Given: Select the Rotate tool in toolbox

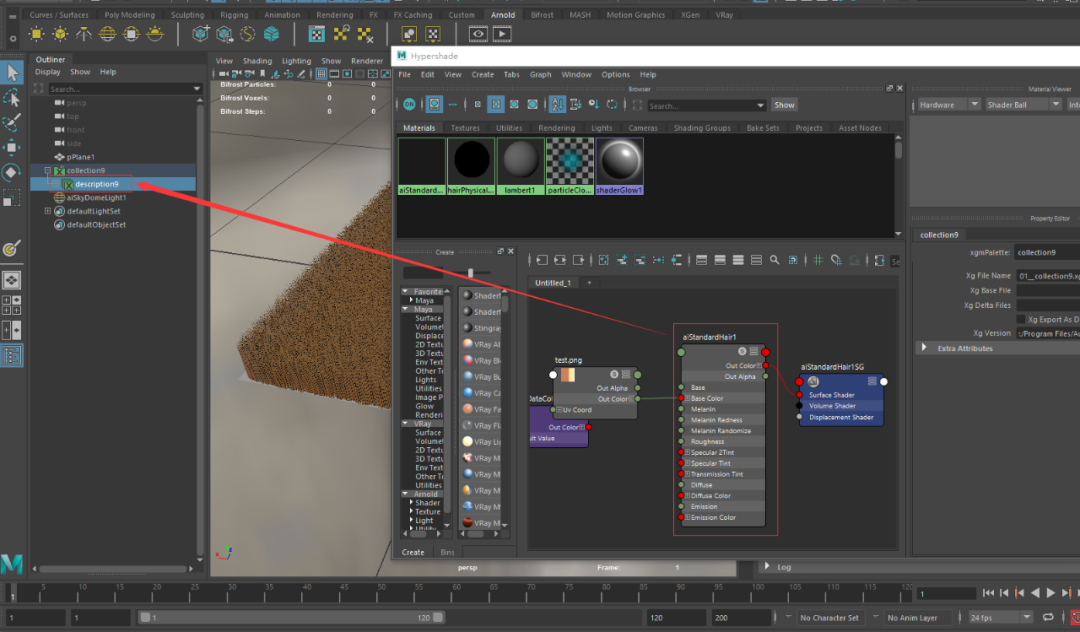Looking at the screenshot, I should [x=12, y=172].
